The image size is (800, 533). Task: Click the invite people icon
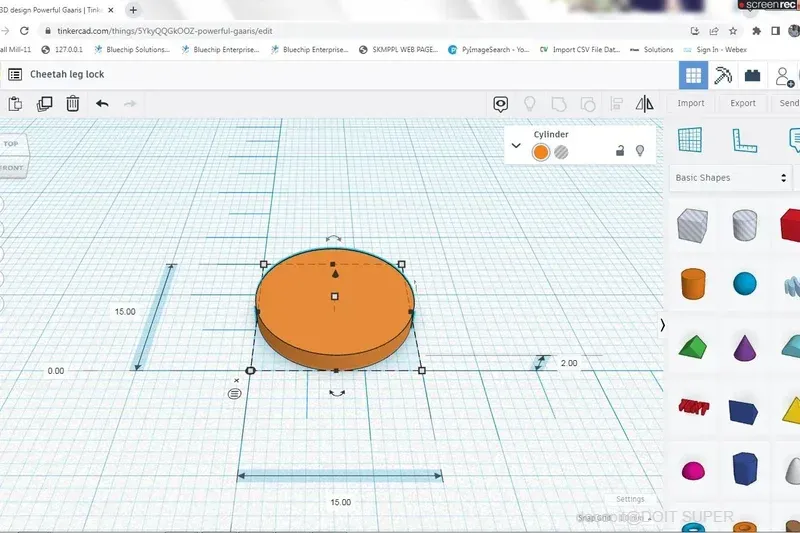click(784, 77)
